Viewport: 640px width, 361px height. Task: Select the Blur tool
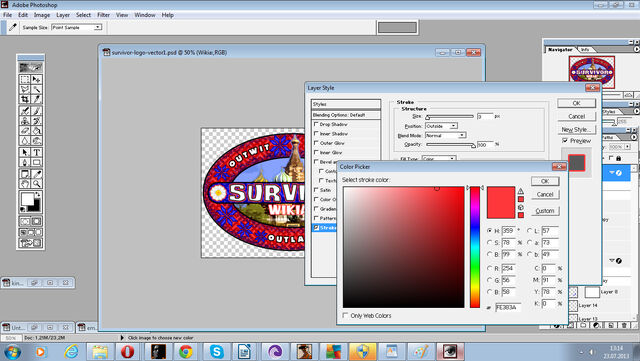tap(25, 141)
